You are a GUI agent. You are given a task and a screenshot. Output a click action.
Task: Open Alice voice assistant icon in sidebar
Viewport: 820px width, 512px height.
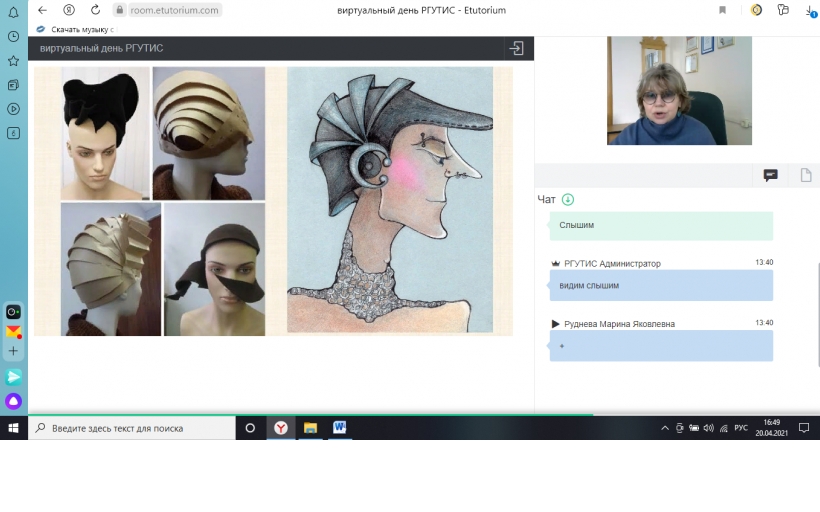14,401
